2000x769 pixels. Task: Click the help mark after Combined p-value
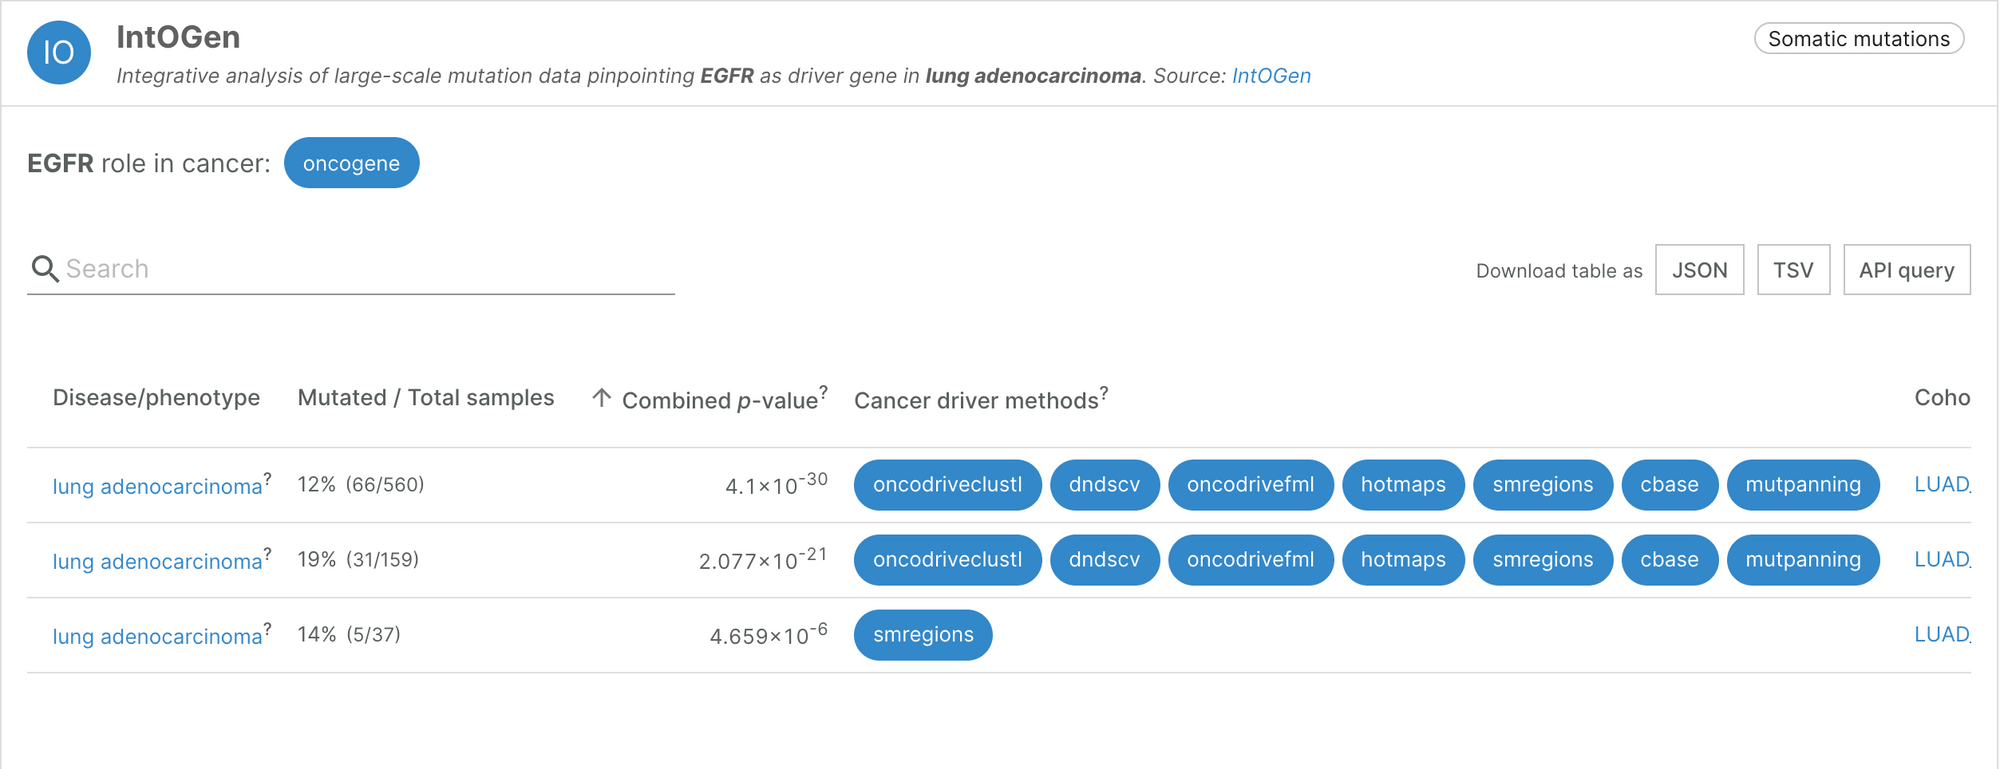pos(824,391)
